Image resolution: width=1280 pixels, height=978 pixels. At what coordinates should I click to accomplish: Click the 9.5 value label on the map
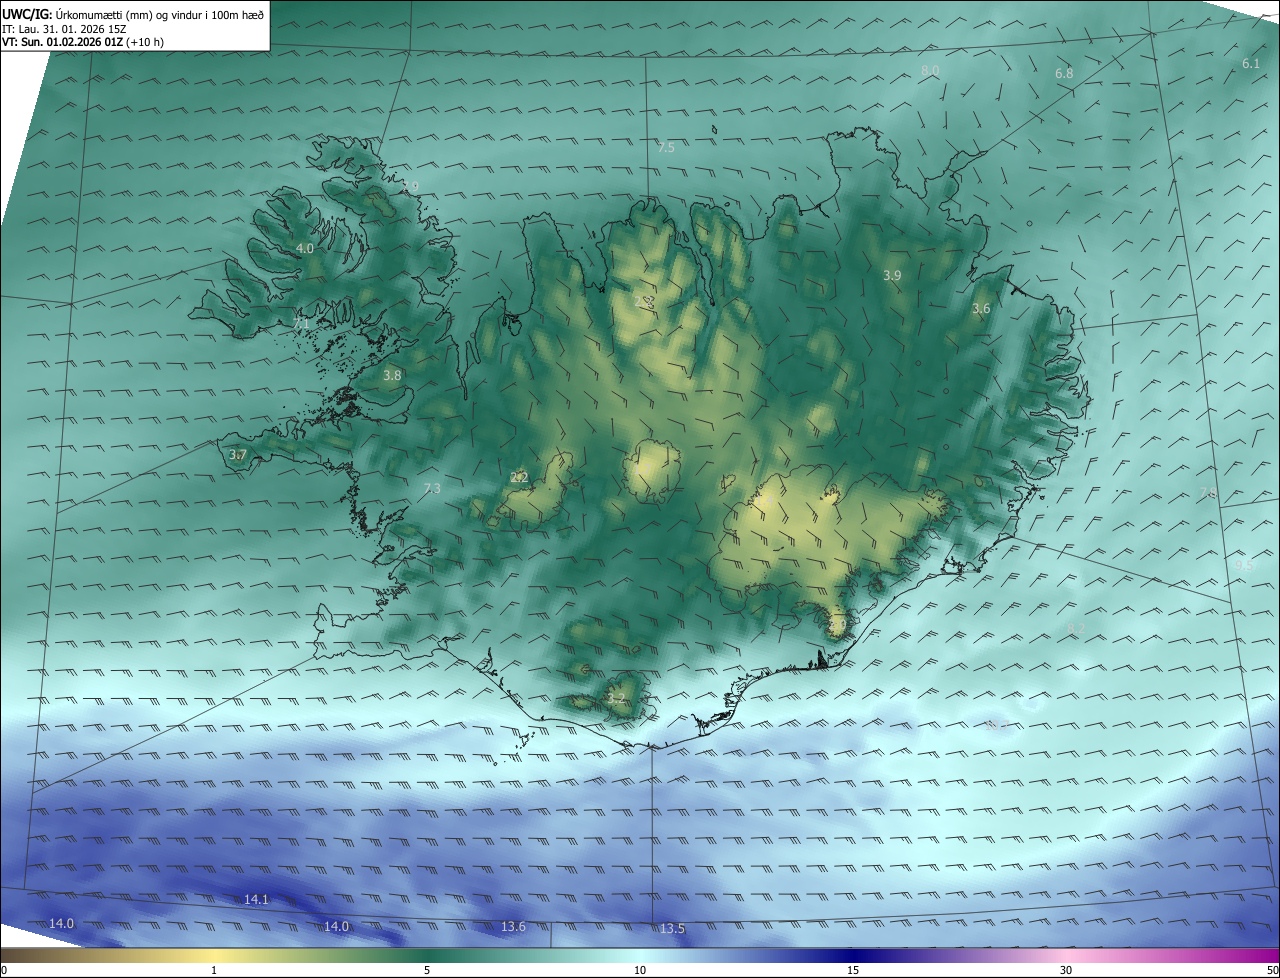point(1244,565)
